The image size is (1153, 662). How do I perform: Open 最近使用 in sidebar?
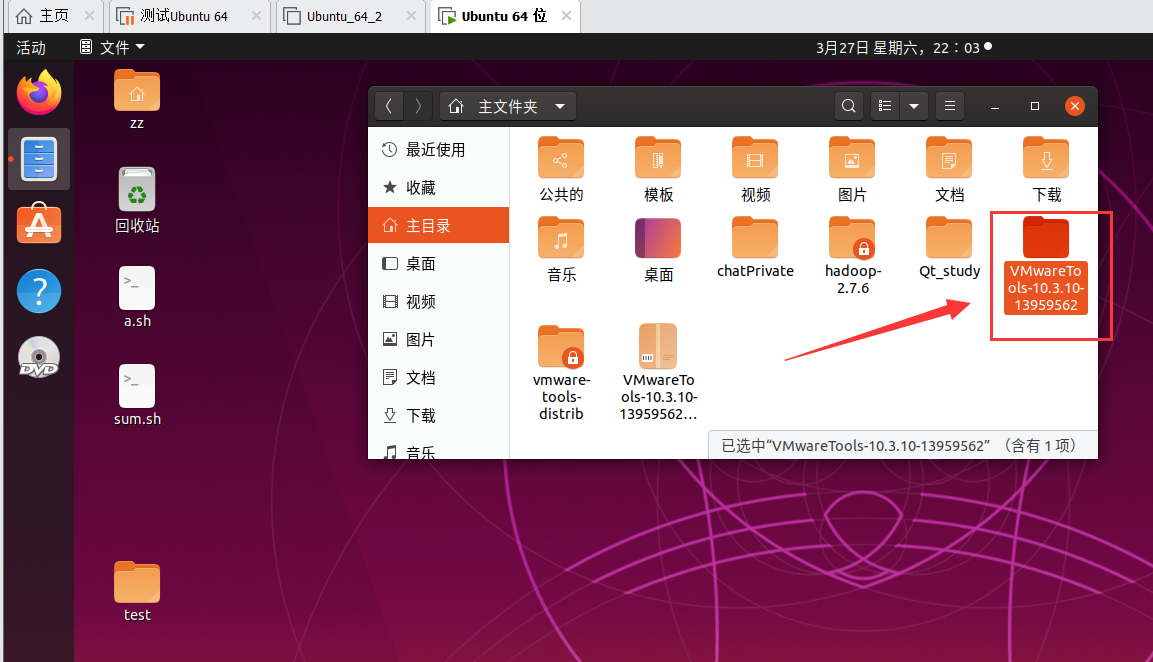(x=438, y=150)
